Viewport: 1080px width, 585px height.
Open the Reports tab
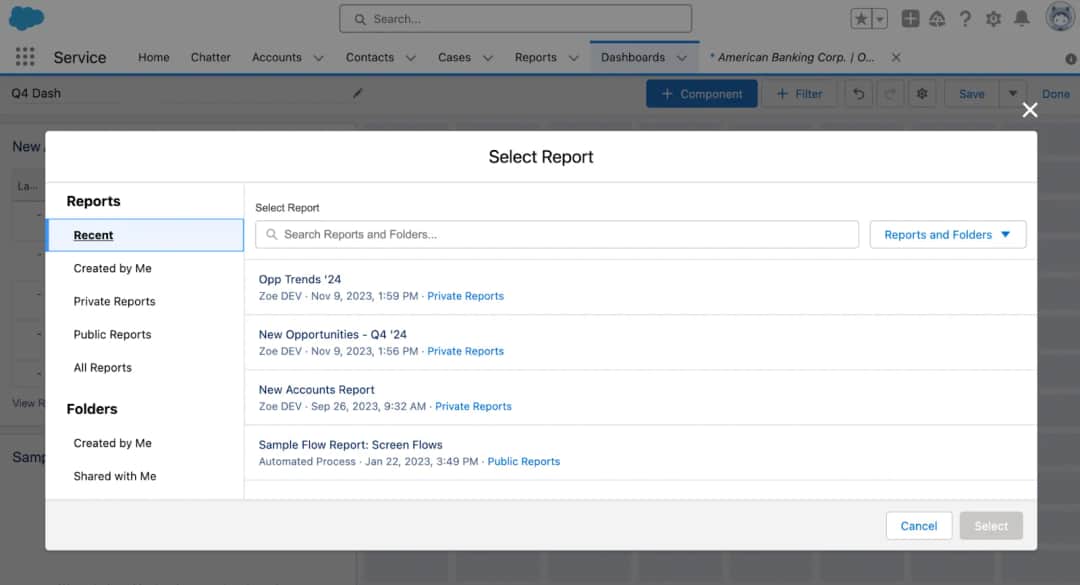pyautogui.click(x=535, y=57)
